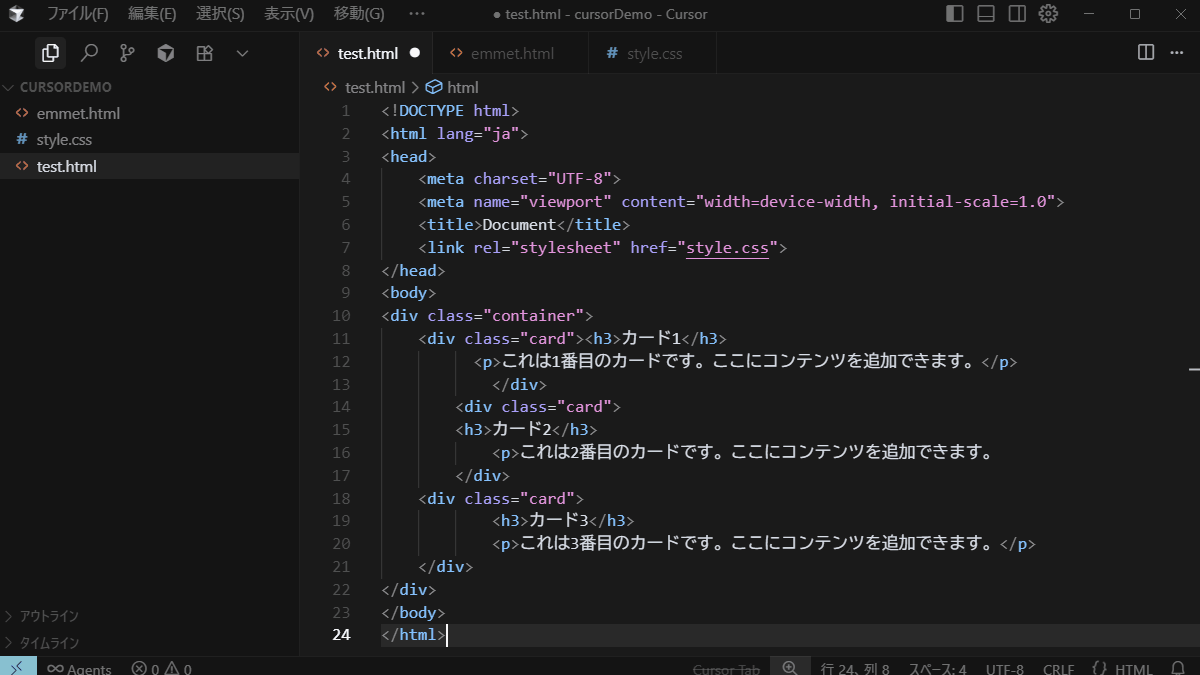Click the カード2 heading text
The width and height of the screenshot is (1200, 675).
coord(522,429)
